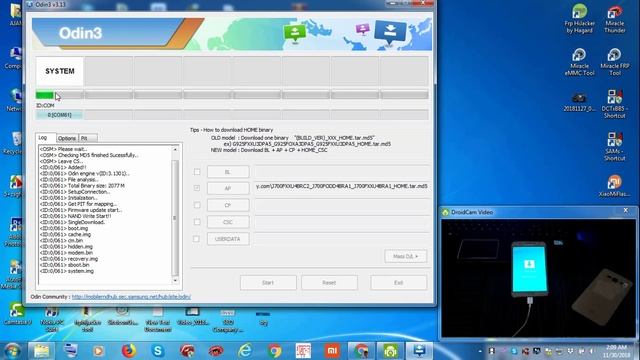Click the Reset button in Odin
Viewport: 640px width, 360px height.
(329, 282)
